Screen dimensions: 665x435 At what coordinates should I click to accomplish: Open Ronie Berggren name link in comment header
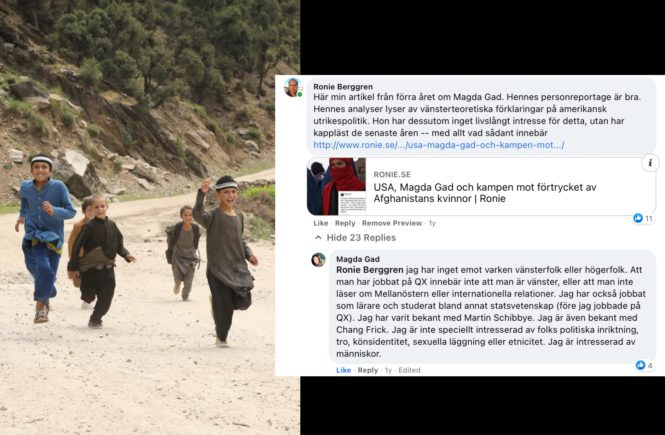click(x=343, y=86)
